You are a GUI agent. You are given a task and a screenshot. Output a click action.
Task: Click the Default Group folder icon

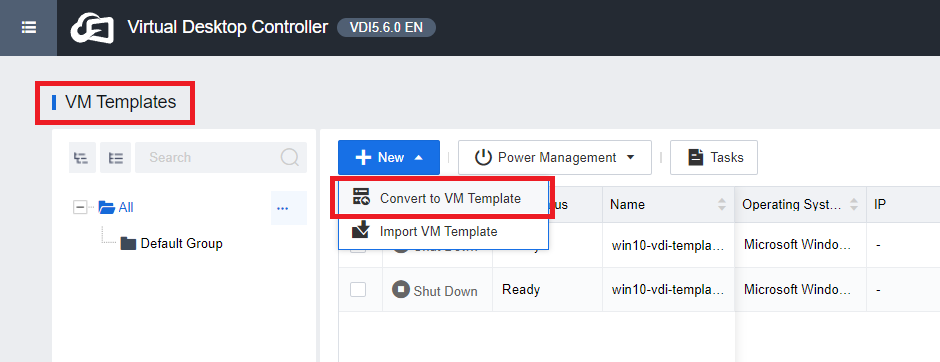tap(128, 243)
